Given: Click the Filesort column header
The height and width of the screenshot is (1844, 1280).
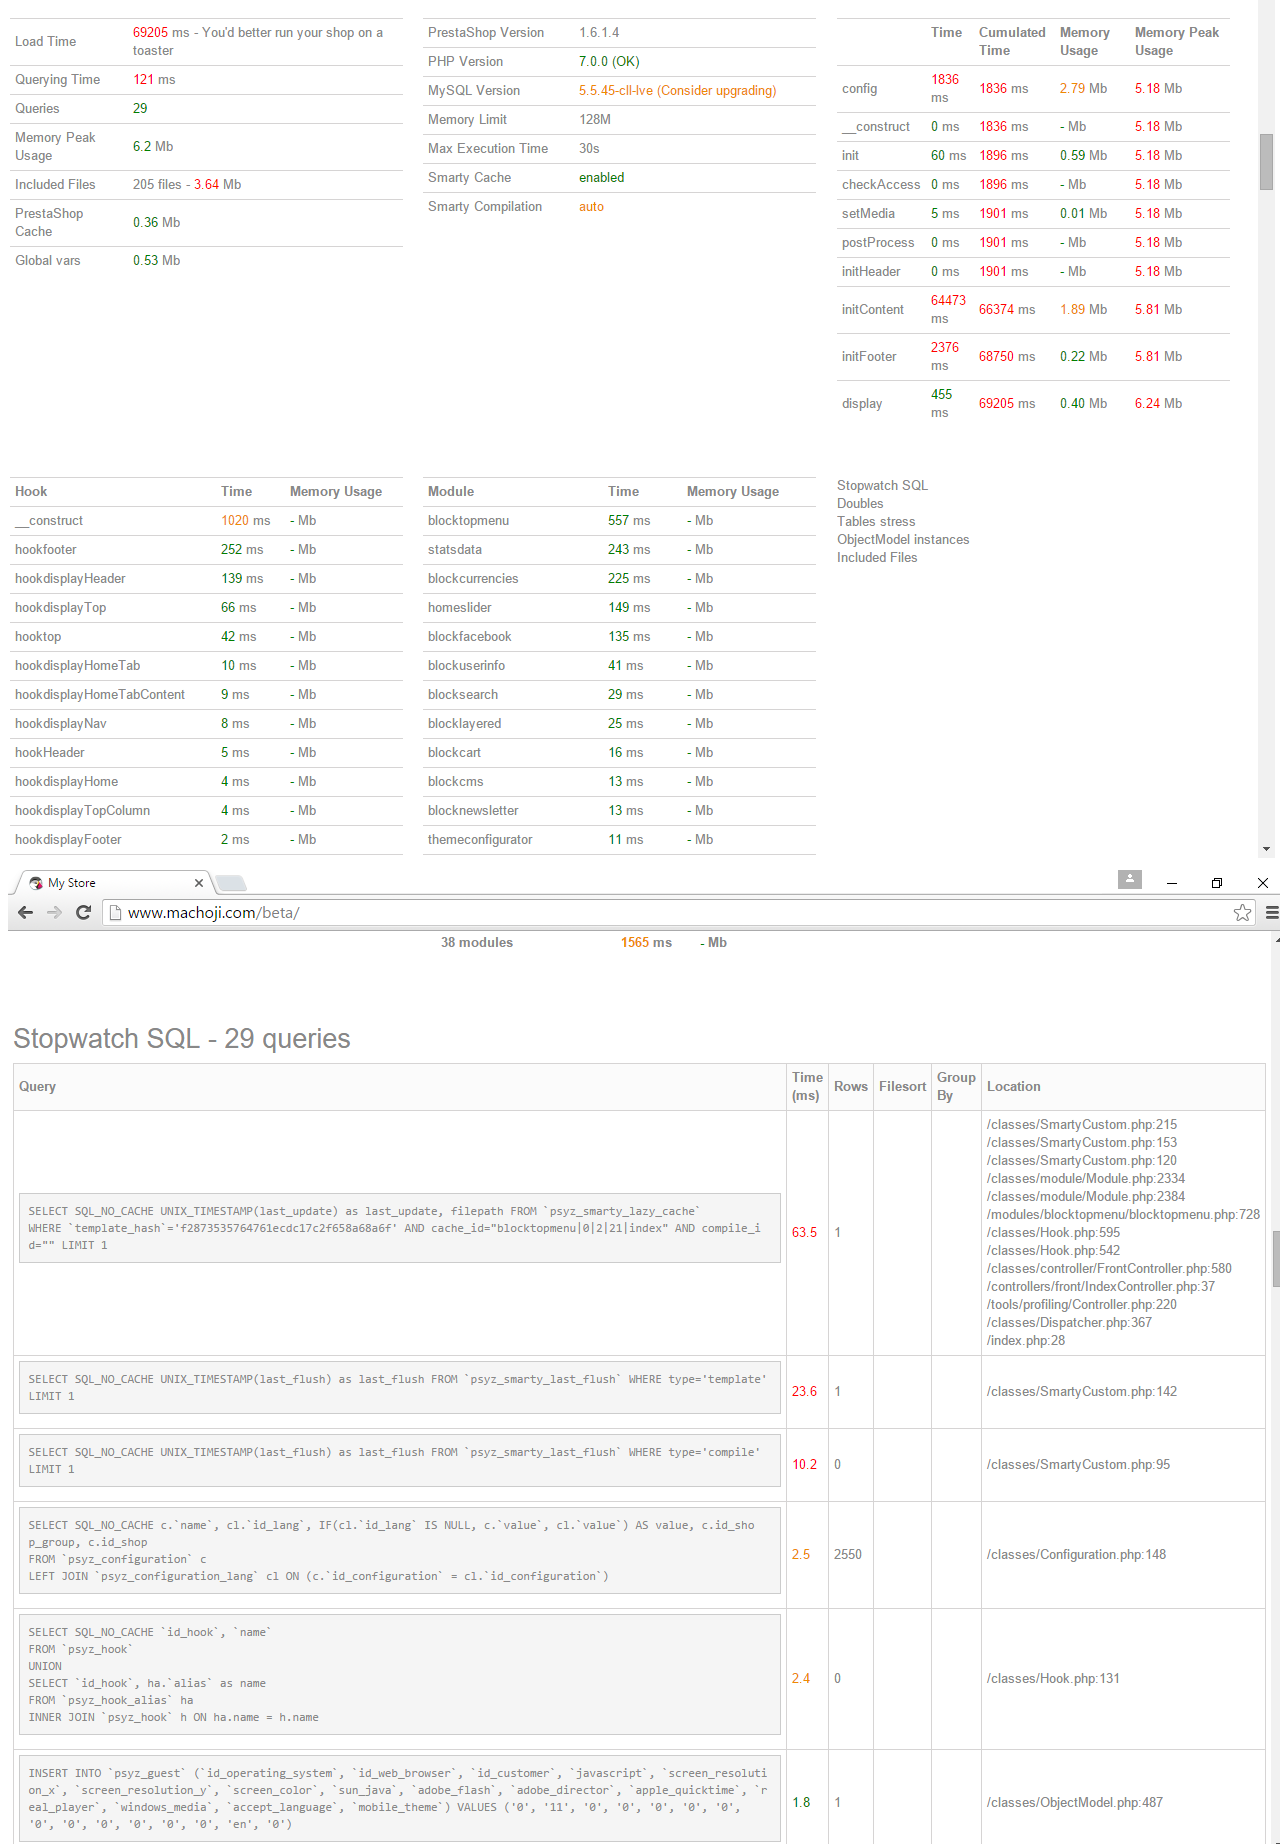Looking at the screenshot, I should coord(902,1087).
